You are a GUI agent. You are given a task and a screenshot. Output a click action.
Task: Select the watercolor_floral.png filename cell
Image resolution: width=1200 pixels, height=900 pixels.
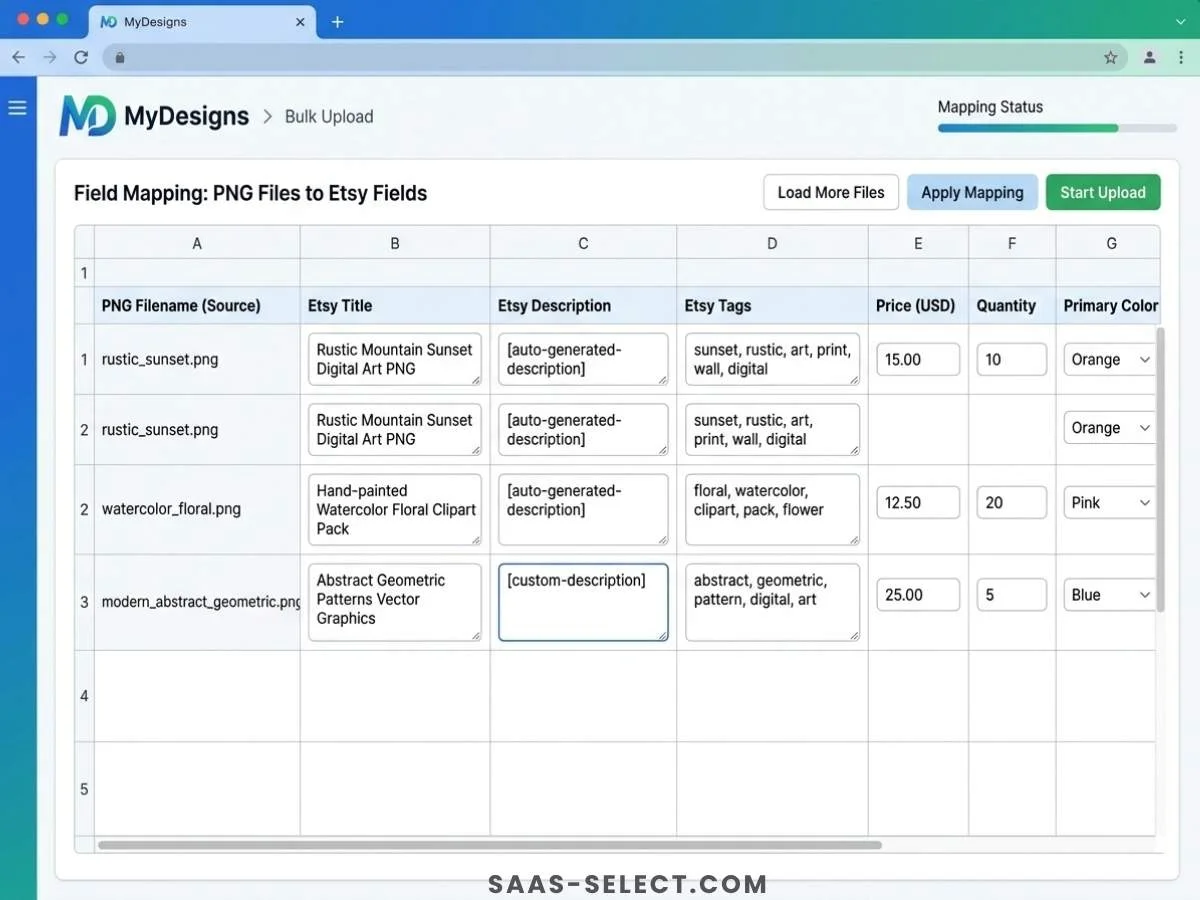197,509
